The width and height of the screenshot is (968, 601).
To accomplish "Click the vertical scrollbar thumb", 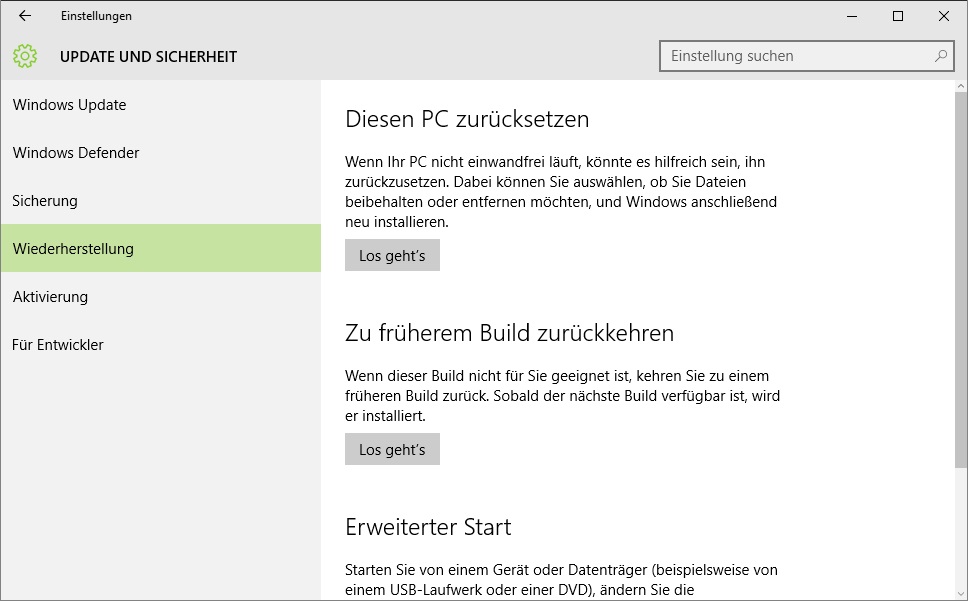I will click(960, 280).
